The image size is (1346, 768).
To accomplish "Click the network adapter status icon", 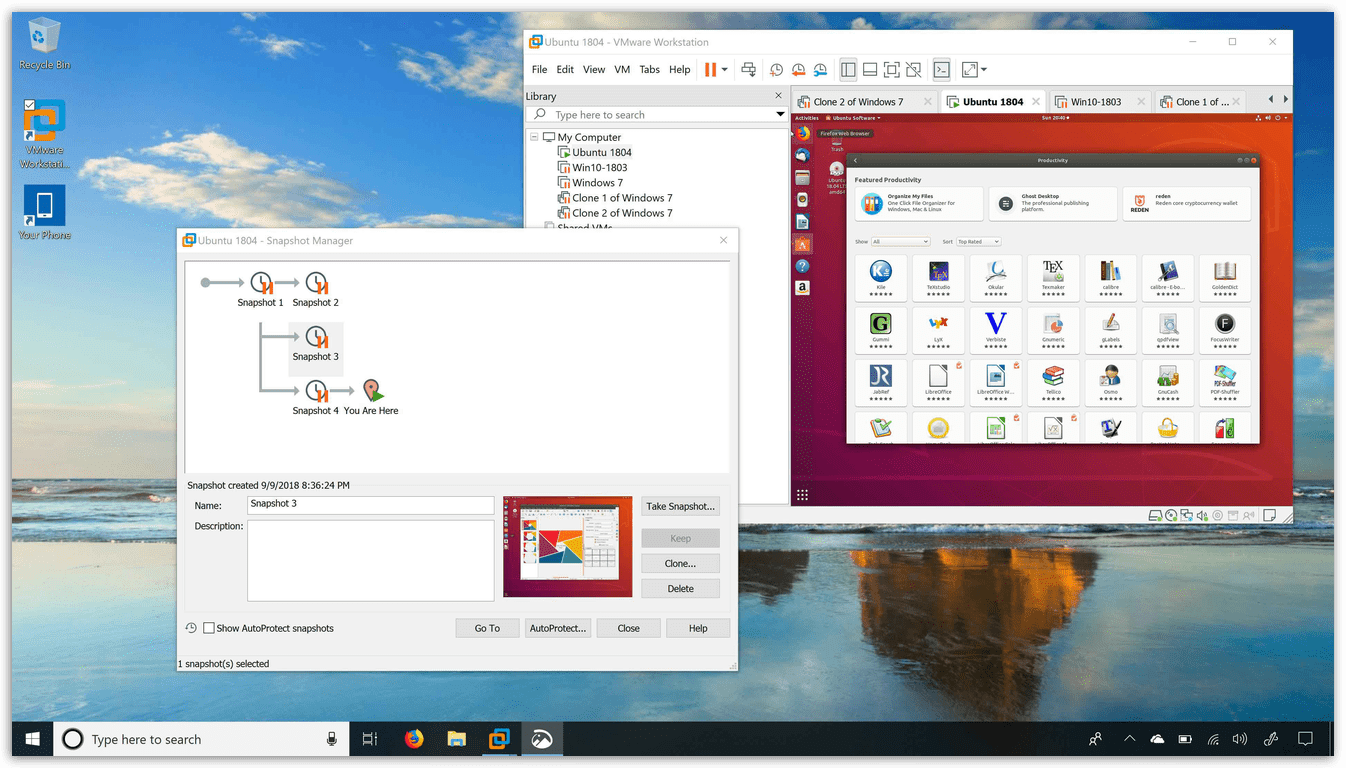I will click(1186, 516).
